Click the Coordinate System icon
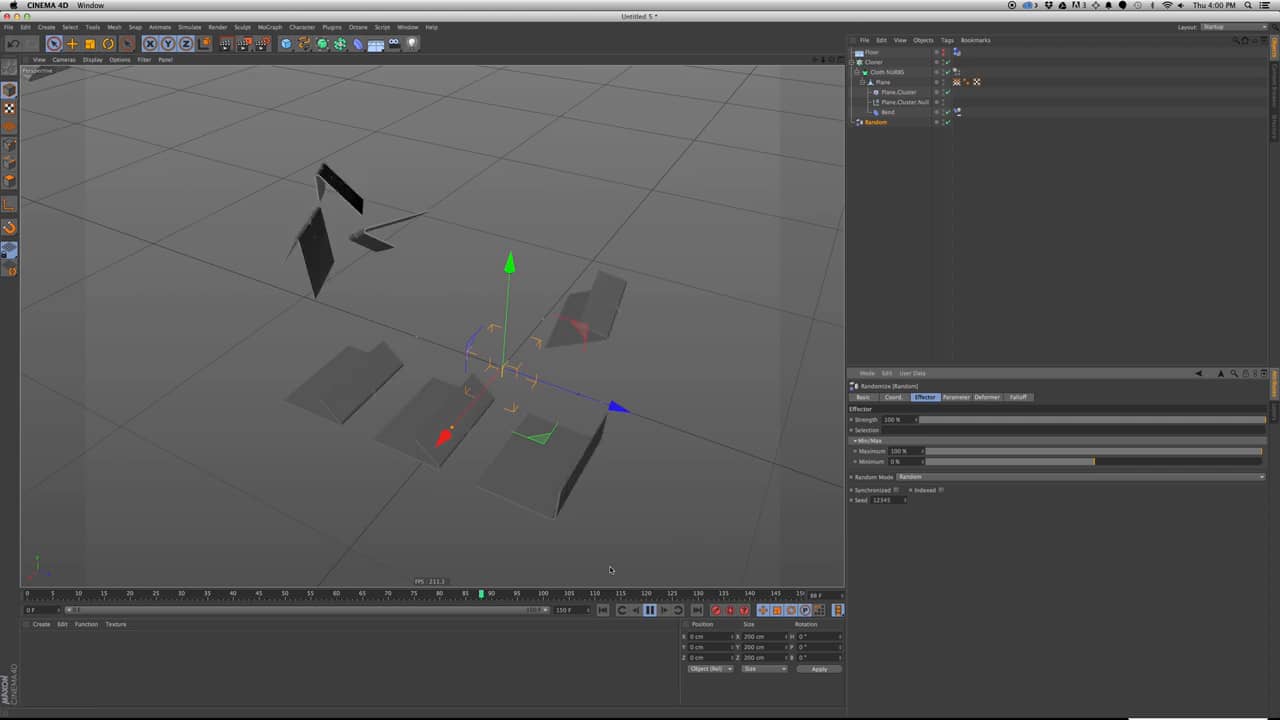The height and width of the screenshot is (720, 1280). pyautogui.click(x=204, y=44)
